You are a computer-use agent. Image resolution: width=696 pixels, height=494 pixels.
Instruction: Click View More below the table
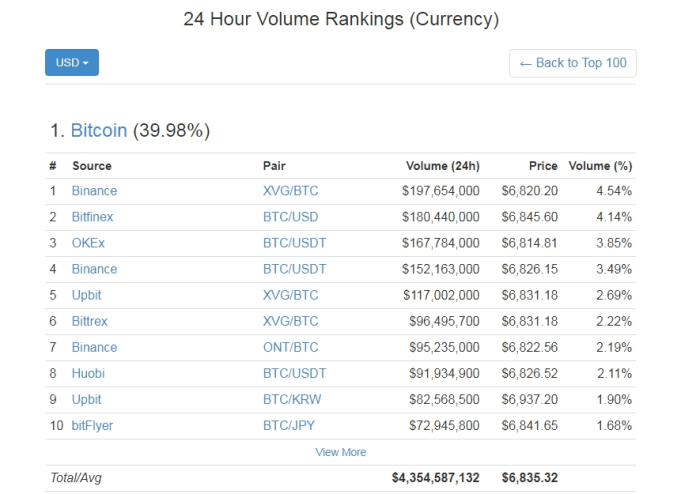[x=340, y=452]
